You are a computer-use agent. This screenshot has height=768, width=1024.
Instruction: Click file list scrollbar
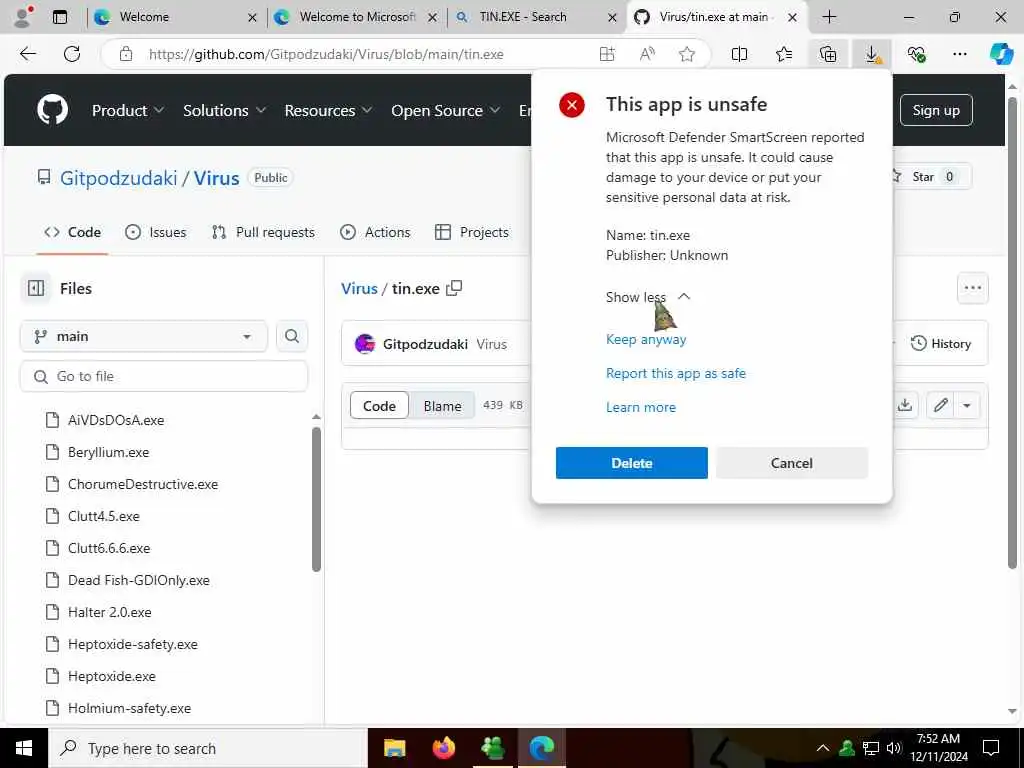coord(316,500)
